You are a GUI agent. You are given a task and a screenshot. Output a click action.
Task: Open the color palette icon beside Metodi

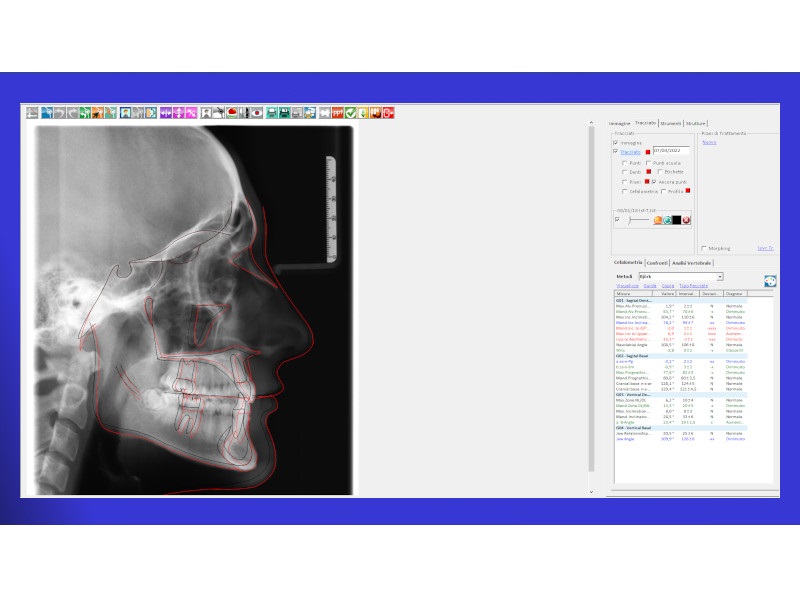coord(770,281)
